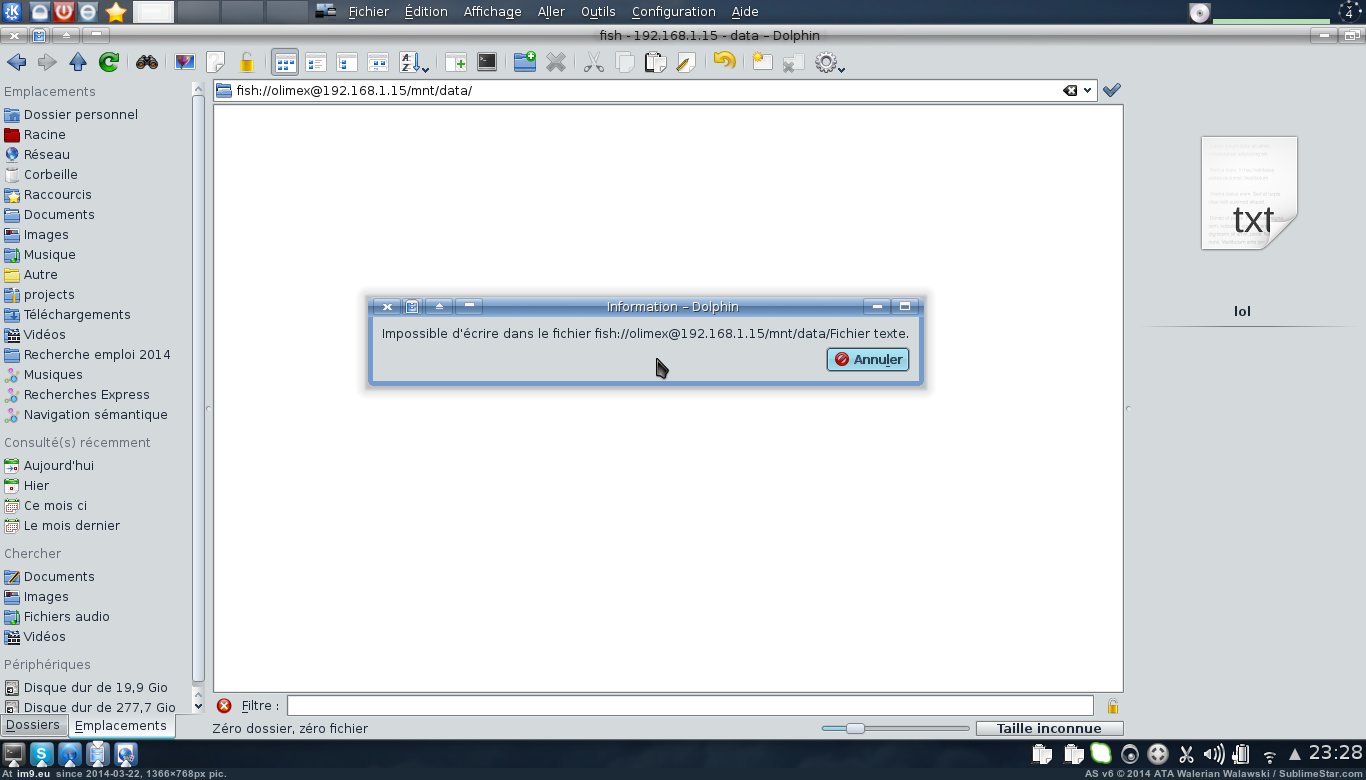
Task: Open Téléchargements in the places panel
Action: coord(77,315)
